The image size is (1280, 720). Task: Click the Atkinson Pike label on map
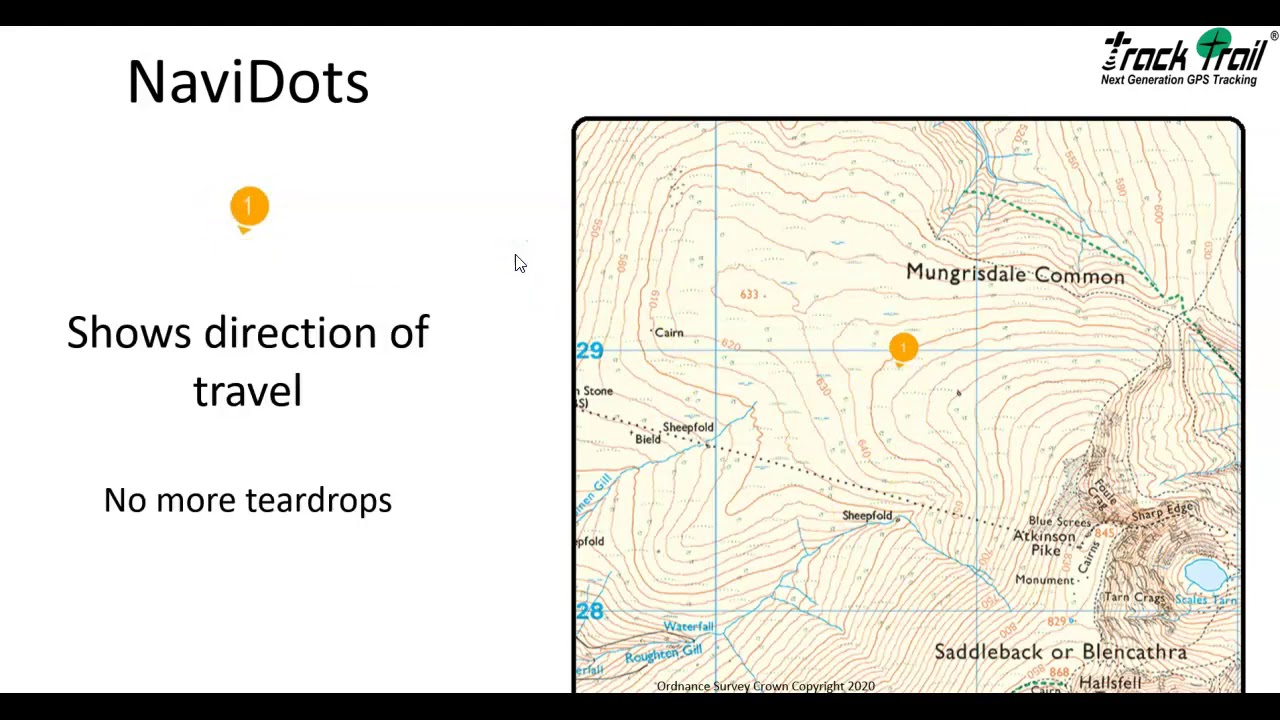1045,543
